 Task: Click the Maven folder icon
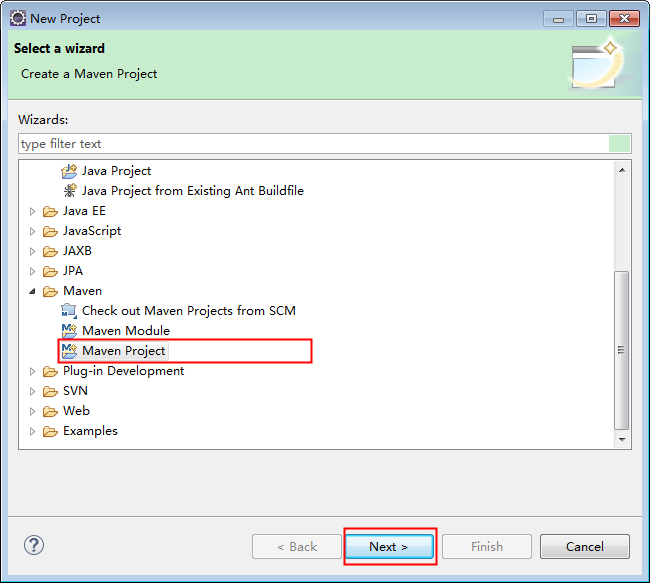coord(50,292)
